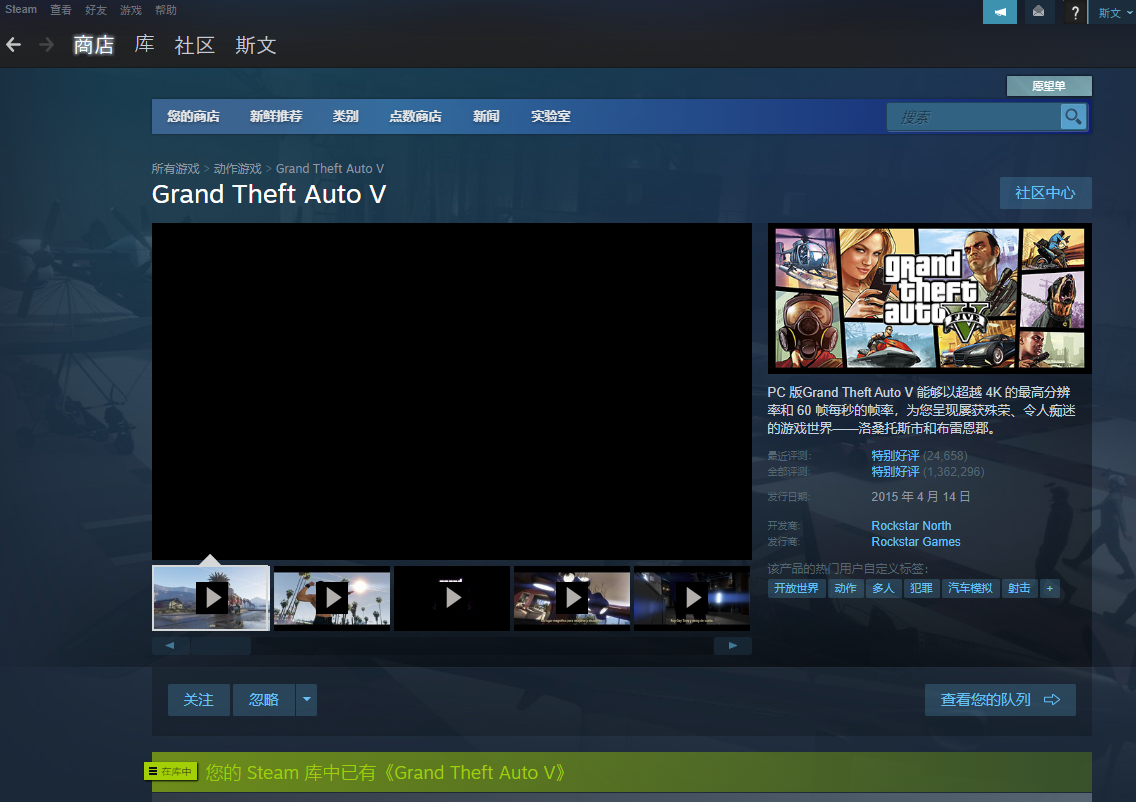Click the 忽略 ignore button
The height and width of the screenshot is (802, 1136).
pyautogui.click(x=264, y=700)
